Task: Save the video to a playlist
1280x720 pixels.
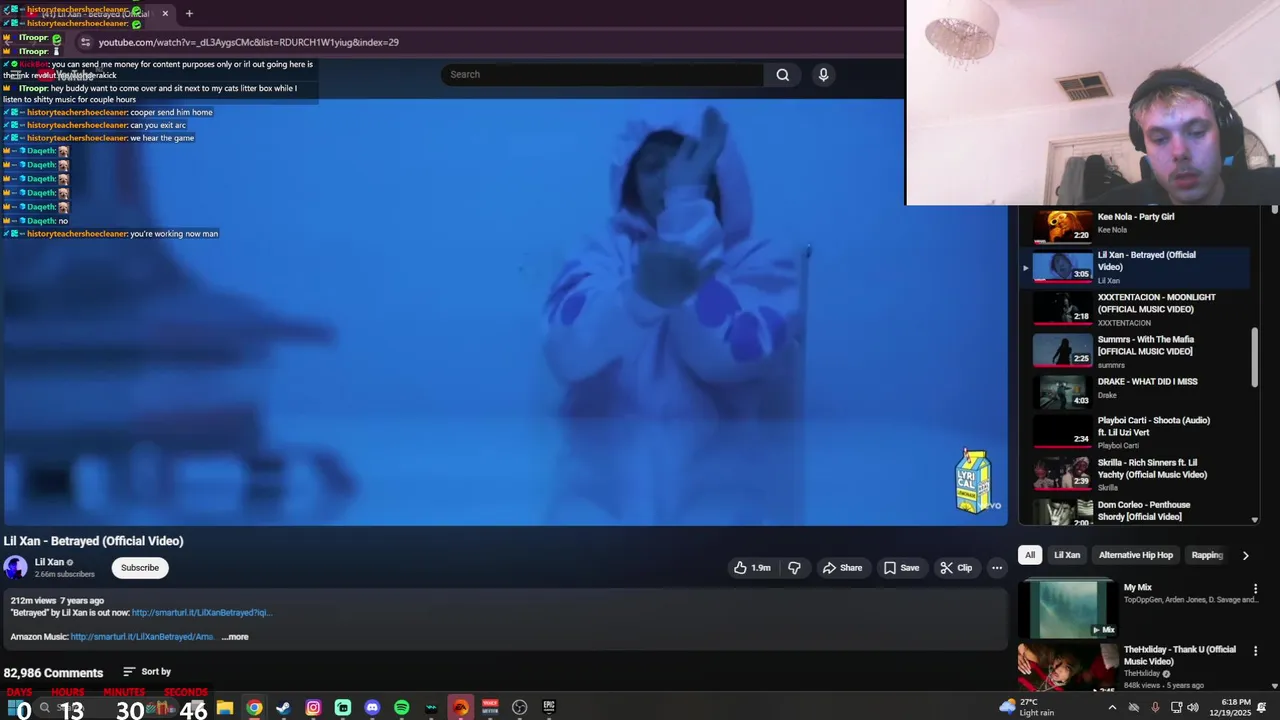Action: click(901, 568)
